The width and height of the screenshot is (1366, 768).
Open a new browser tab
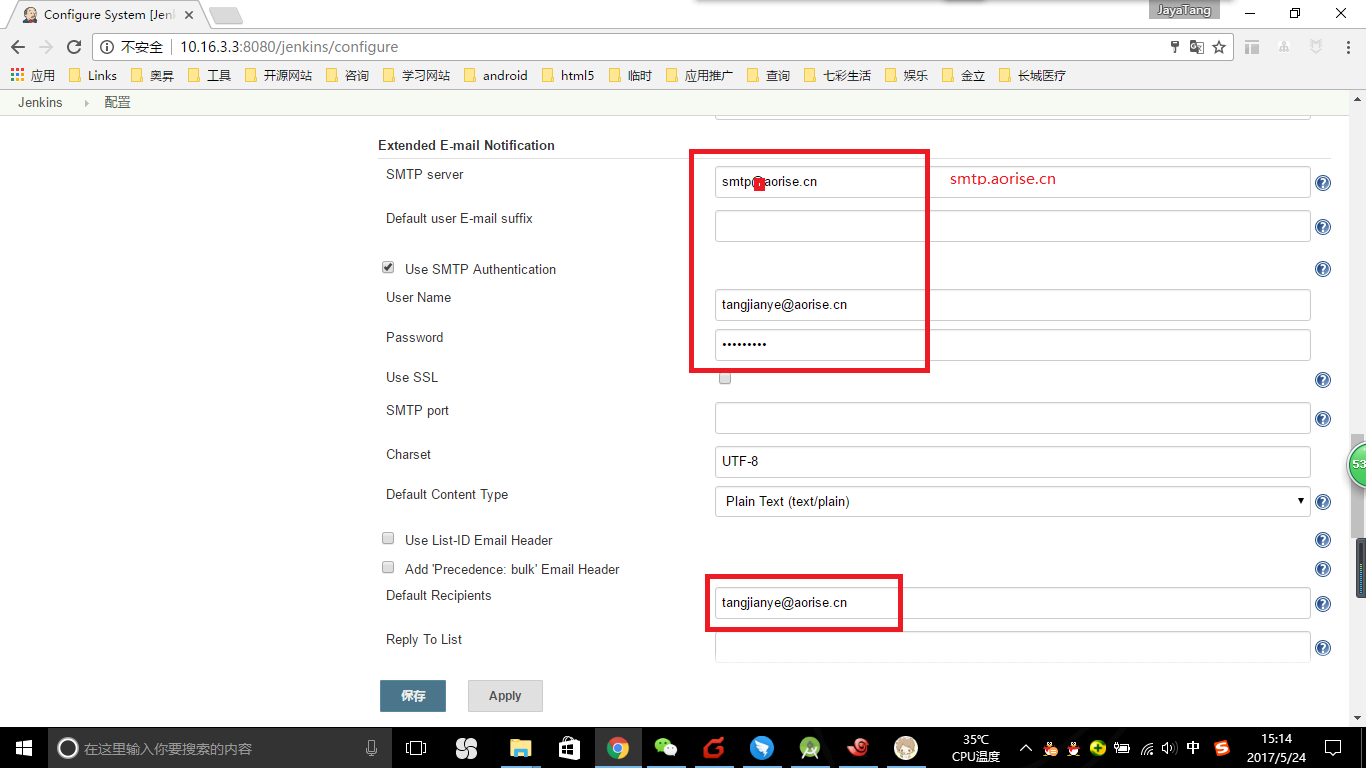coord(226,15)
